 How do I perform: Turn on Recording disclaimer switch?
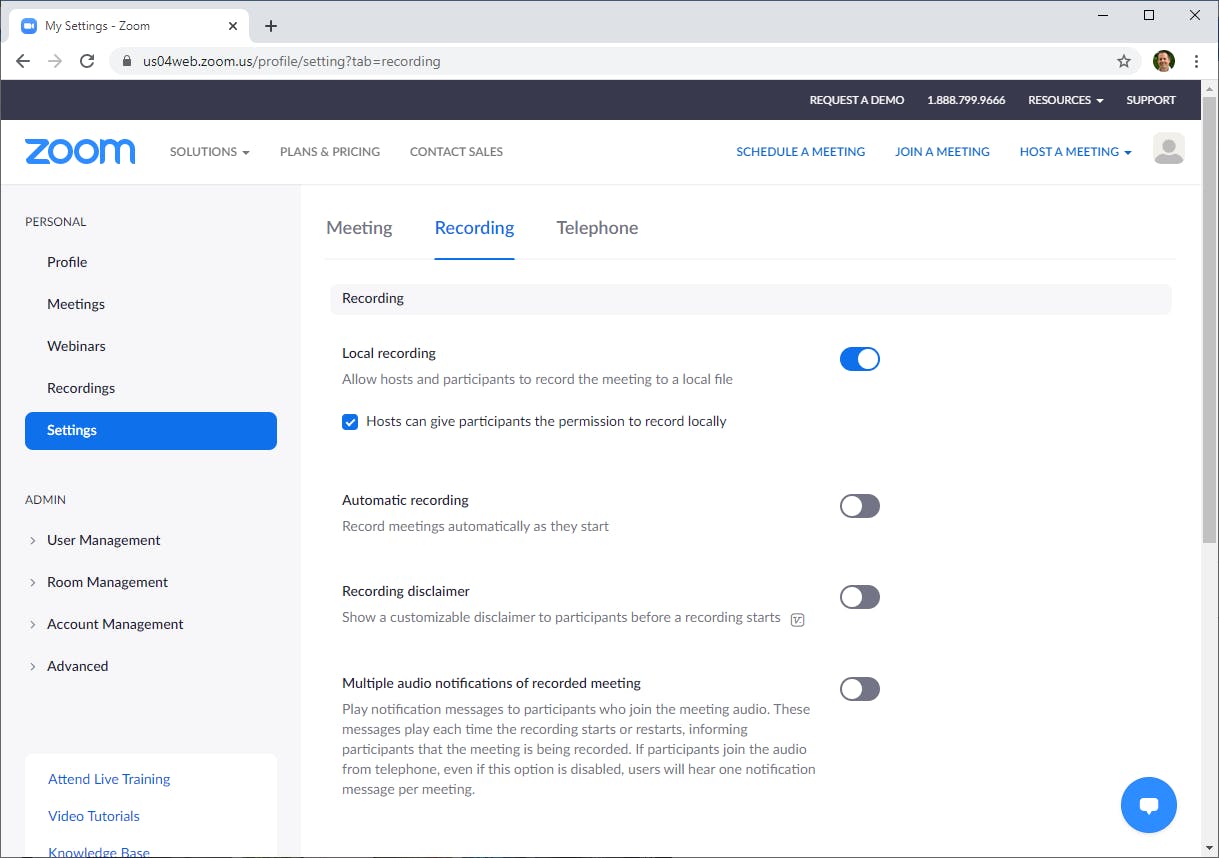859,597
